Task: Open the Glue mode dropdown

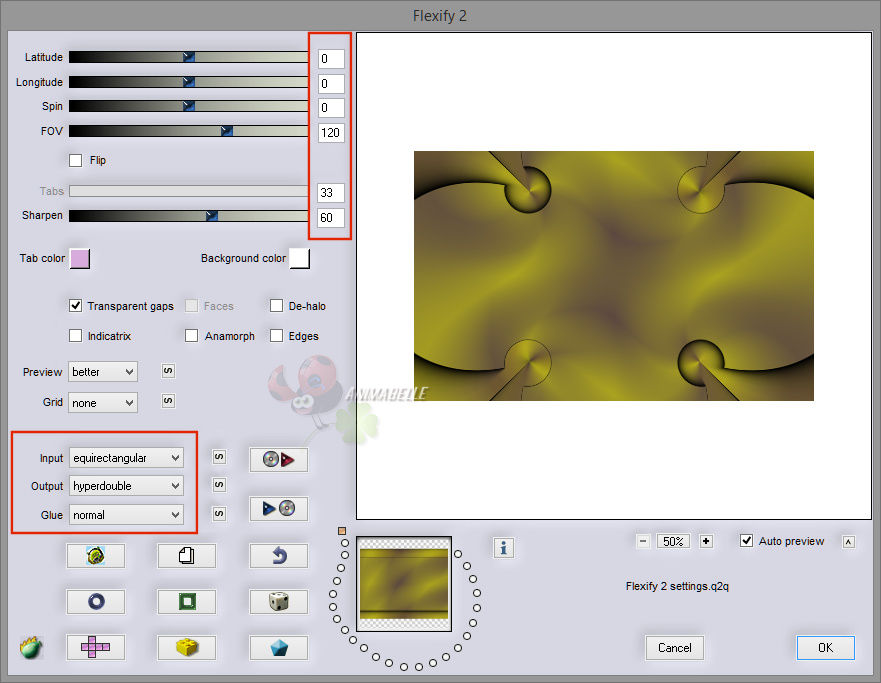Action: click(x=126, y=514)
